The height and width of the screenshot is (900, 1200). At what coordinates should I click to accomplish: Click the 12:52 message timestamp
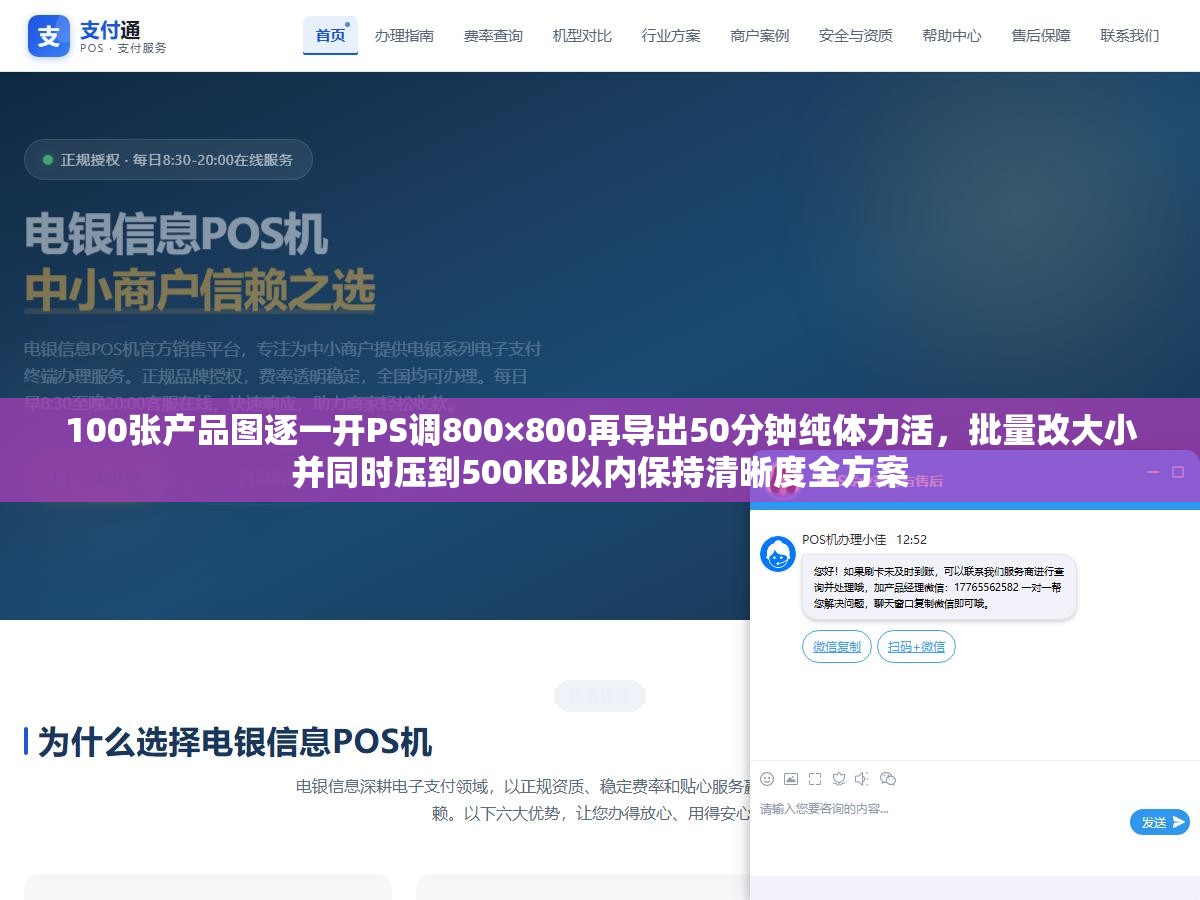click(911, 539)
